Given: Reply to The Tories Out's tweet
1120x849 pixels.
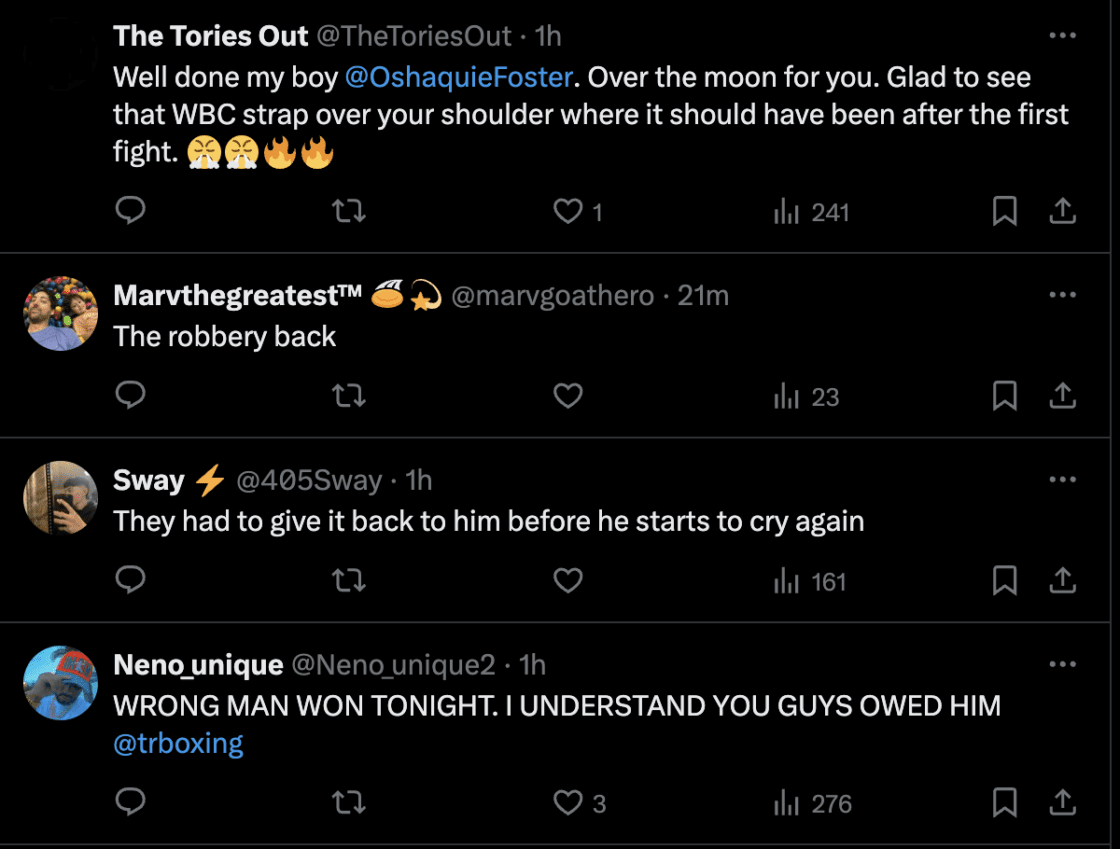Looking at the screenshot, I should click(131, 211).
